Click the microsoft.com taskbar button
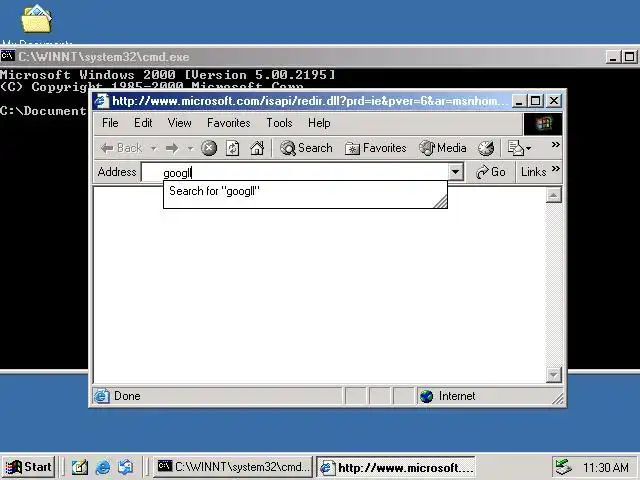This screenshot has height=480, width=640. pos(396,467)
